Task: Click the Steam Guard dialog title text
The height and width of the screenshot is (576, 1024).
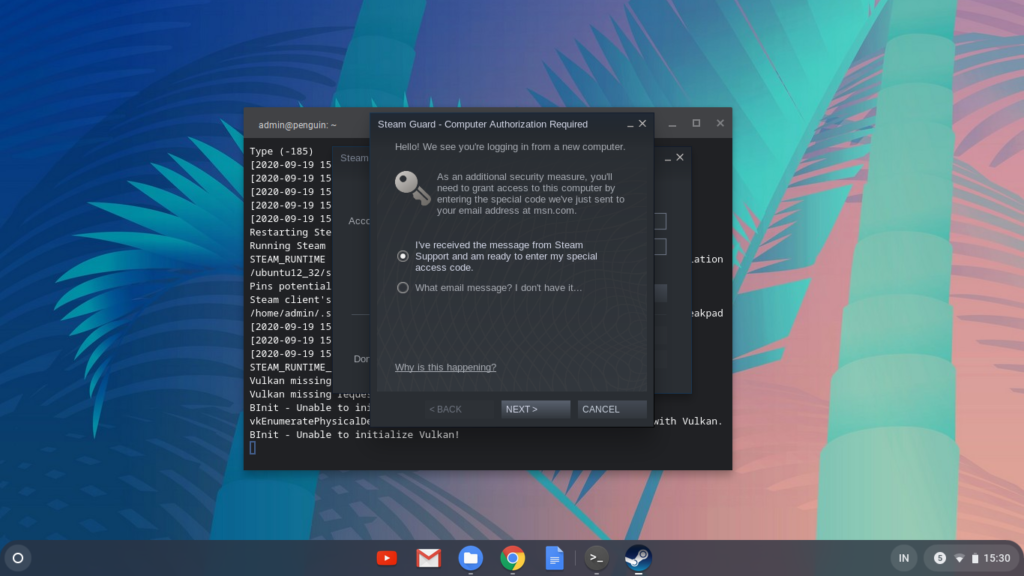Action: [483, 124]
